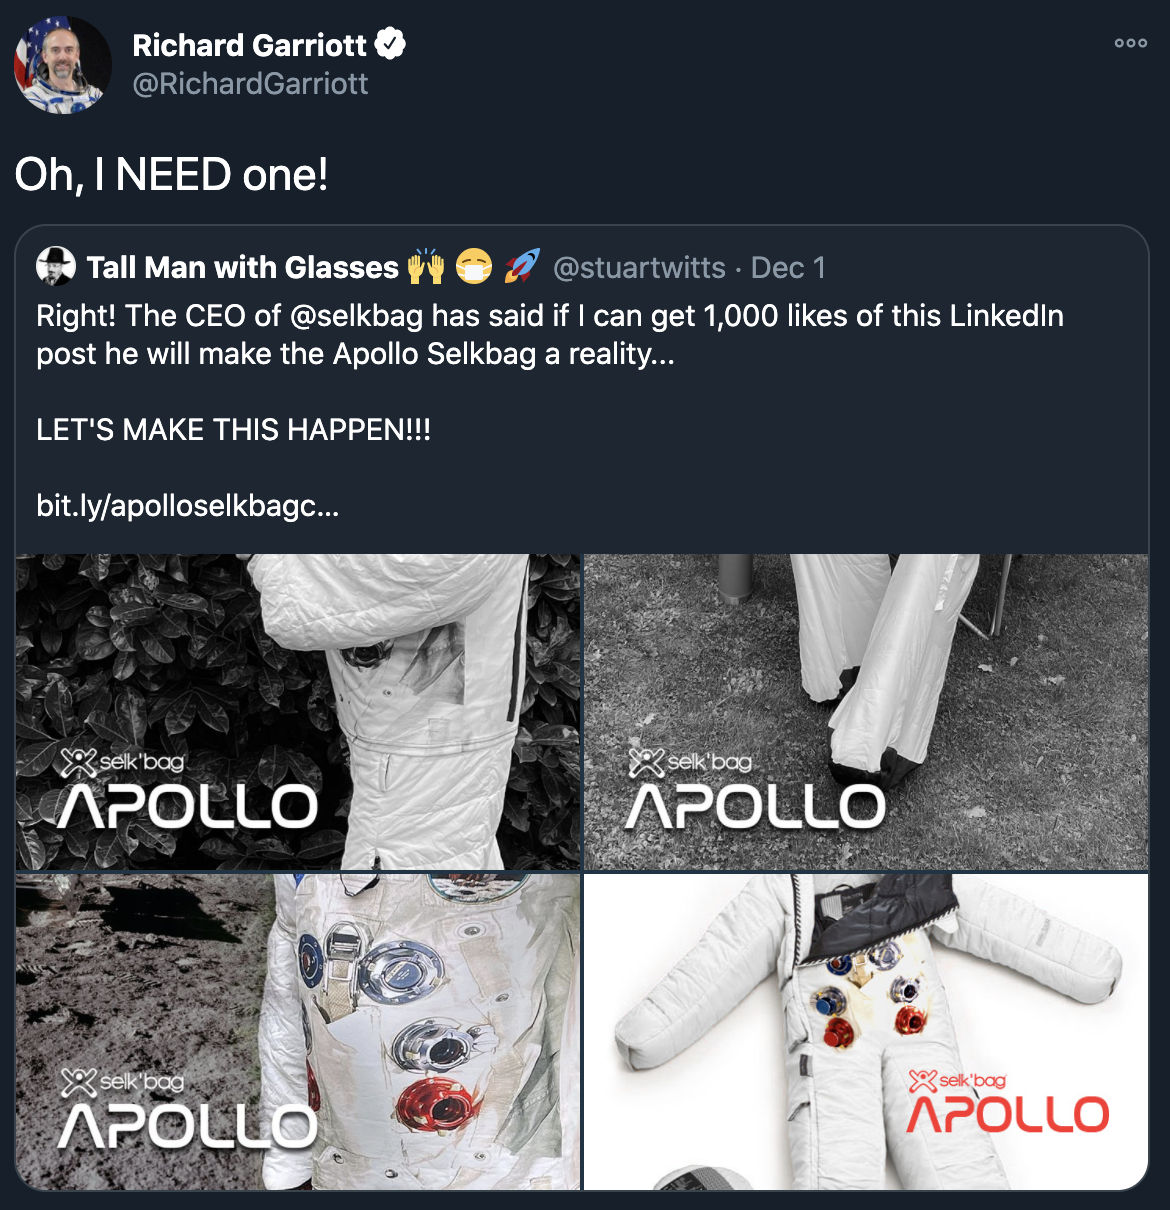Click the "LET'S MAKE THIS HAPPEN!!!" text

233,430
